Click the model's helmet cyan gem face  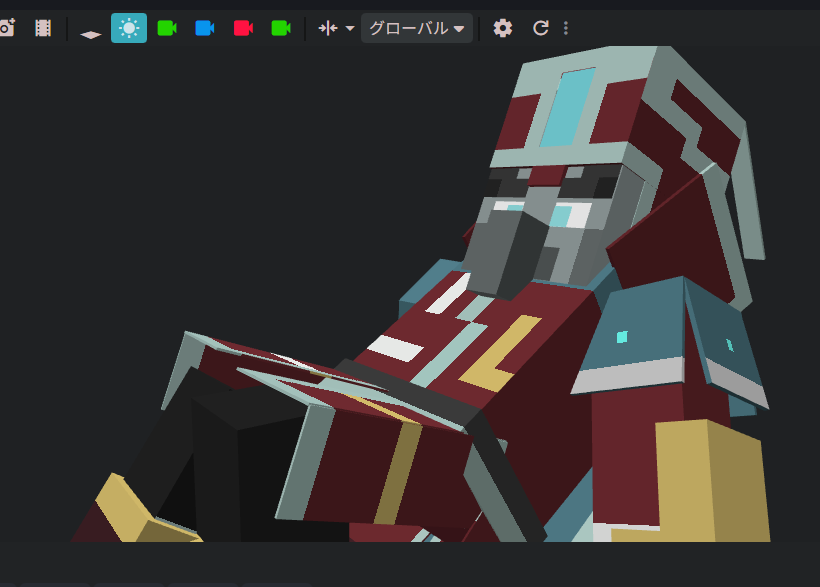click(x=568, y=107)
